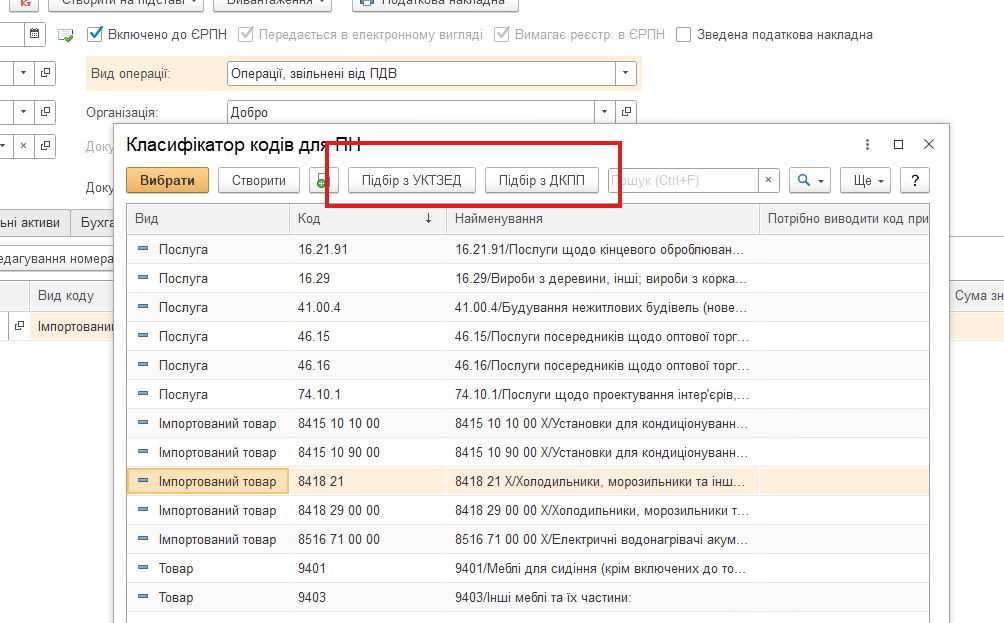Click the row icon for code 41.00.4
Viewport: 1004px width, 623px height.
point(143,307)
